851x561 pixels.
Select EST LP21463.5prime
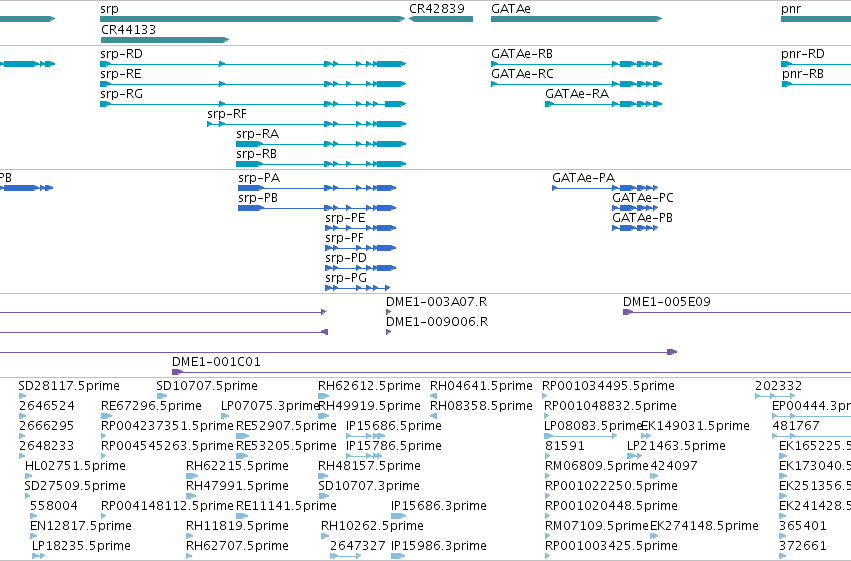tap(635, 456)
